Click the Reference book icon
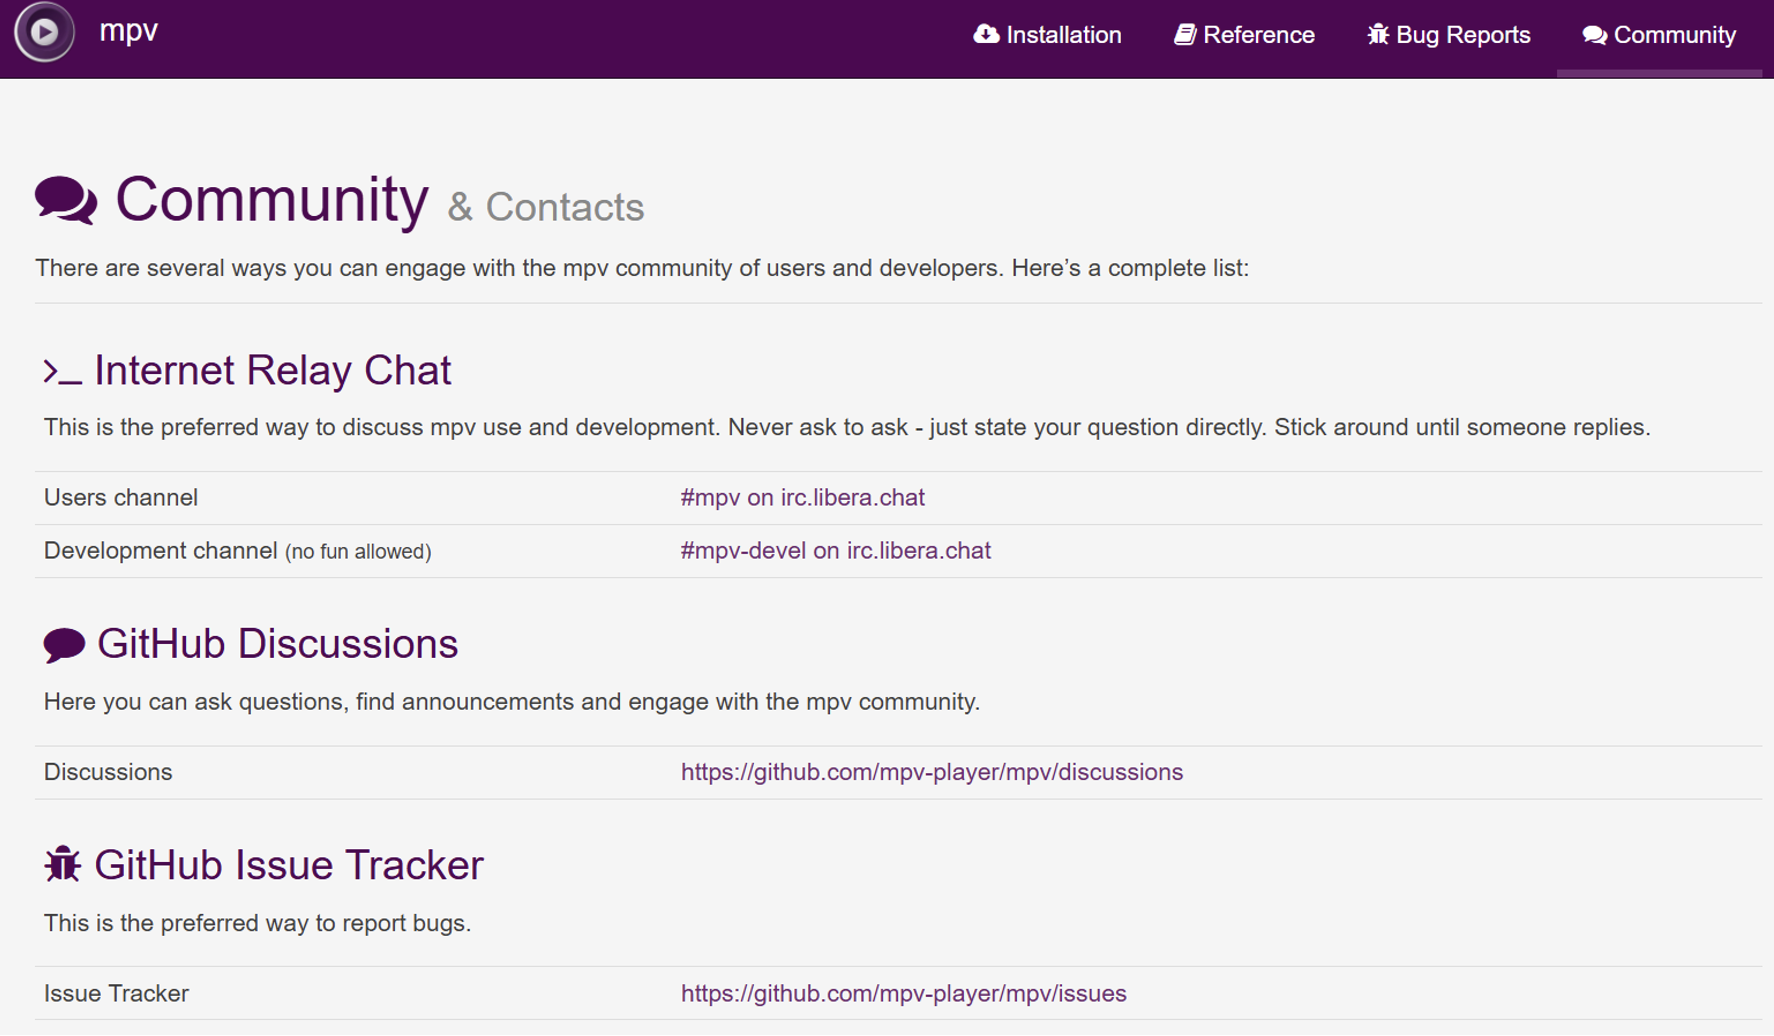The width and height of the screenshot is (1774, 1036). click(x=1185, y=34)
